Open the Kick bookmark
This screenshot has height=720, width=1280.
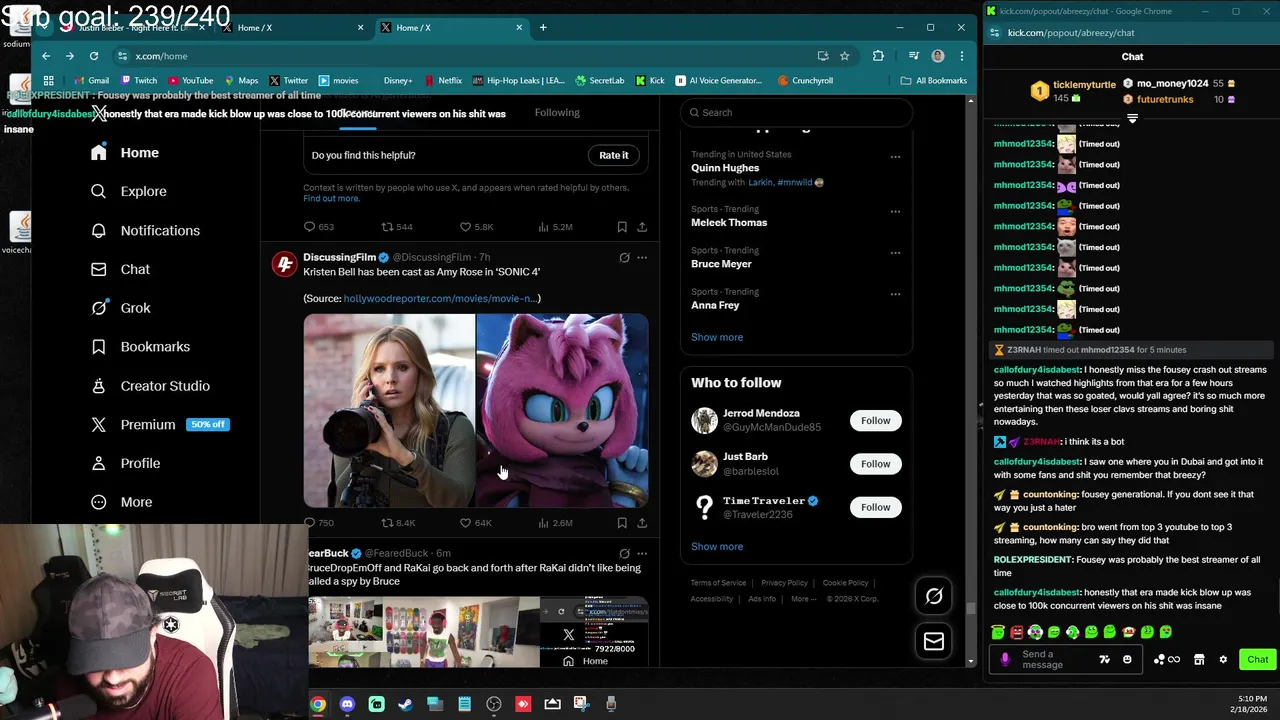[650, 80]
